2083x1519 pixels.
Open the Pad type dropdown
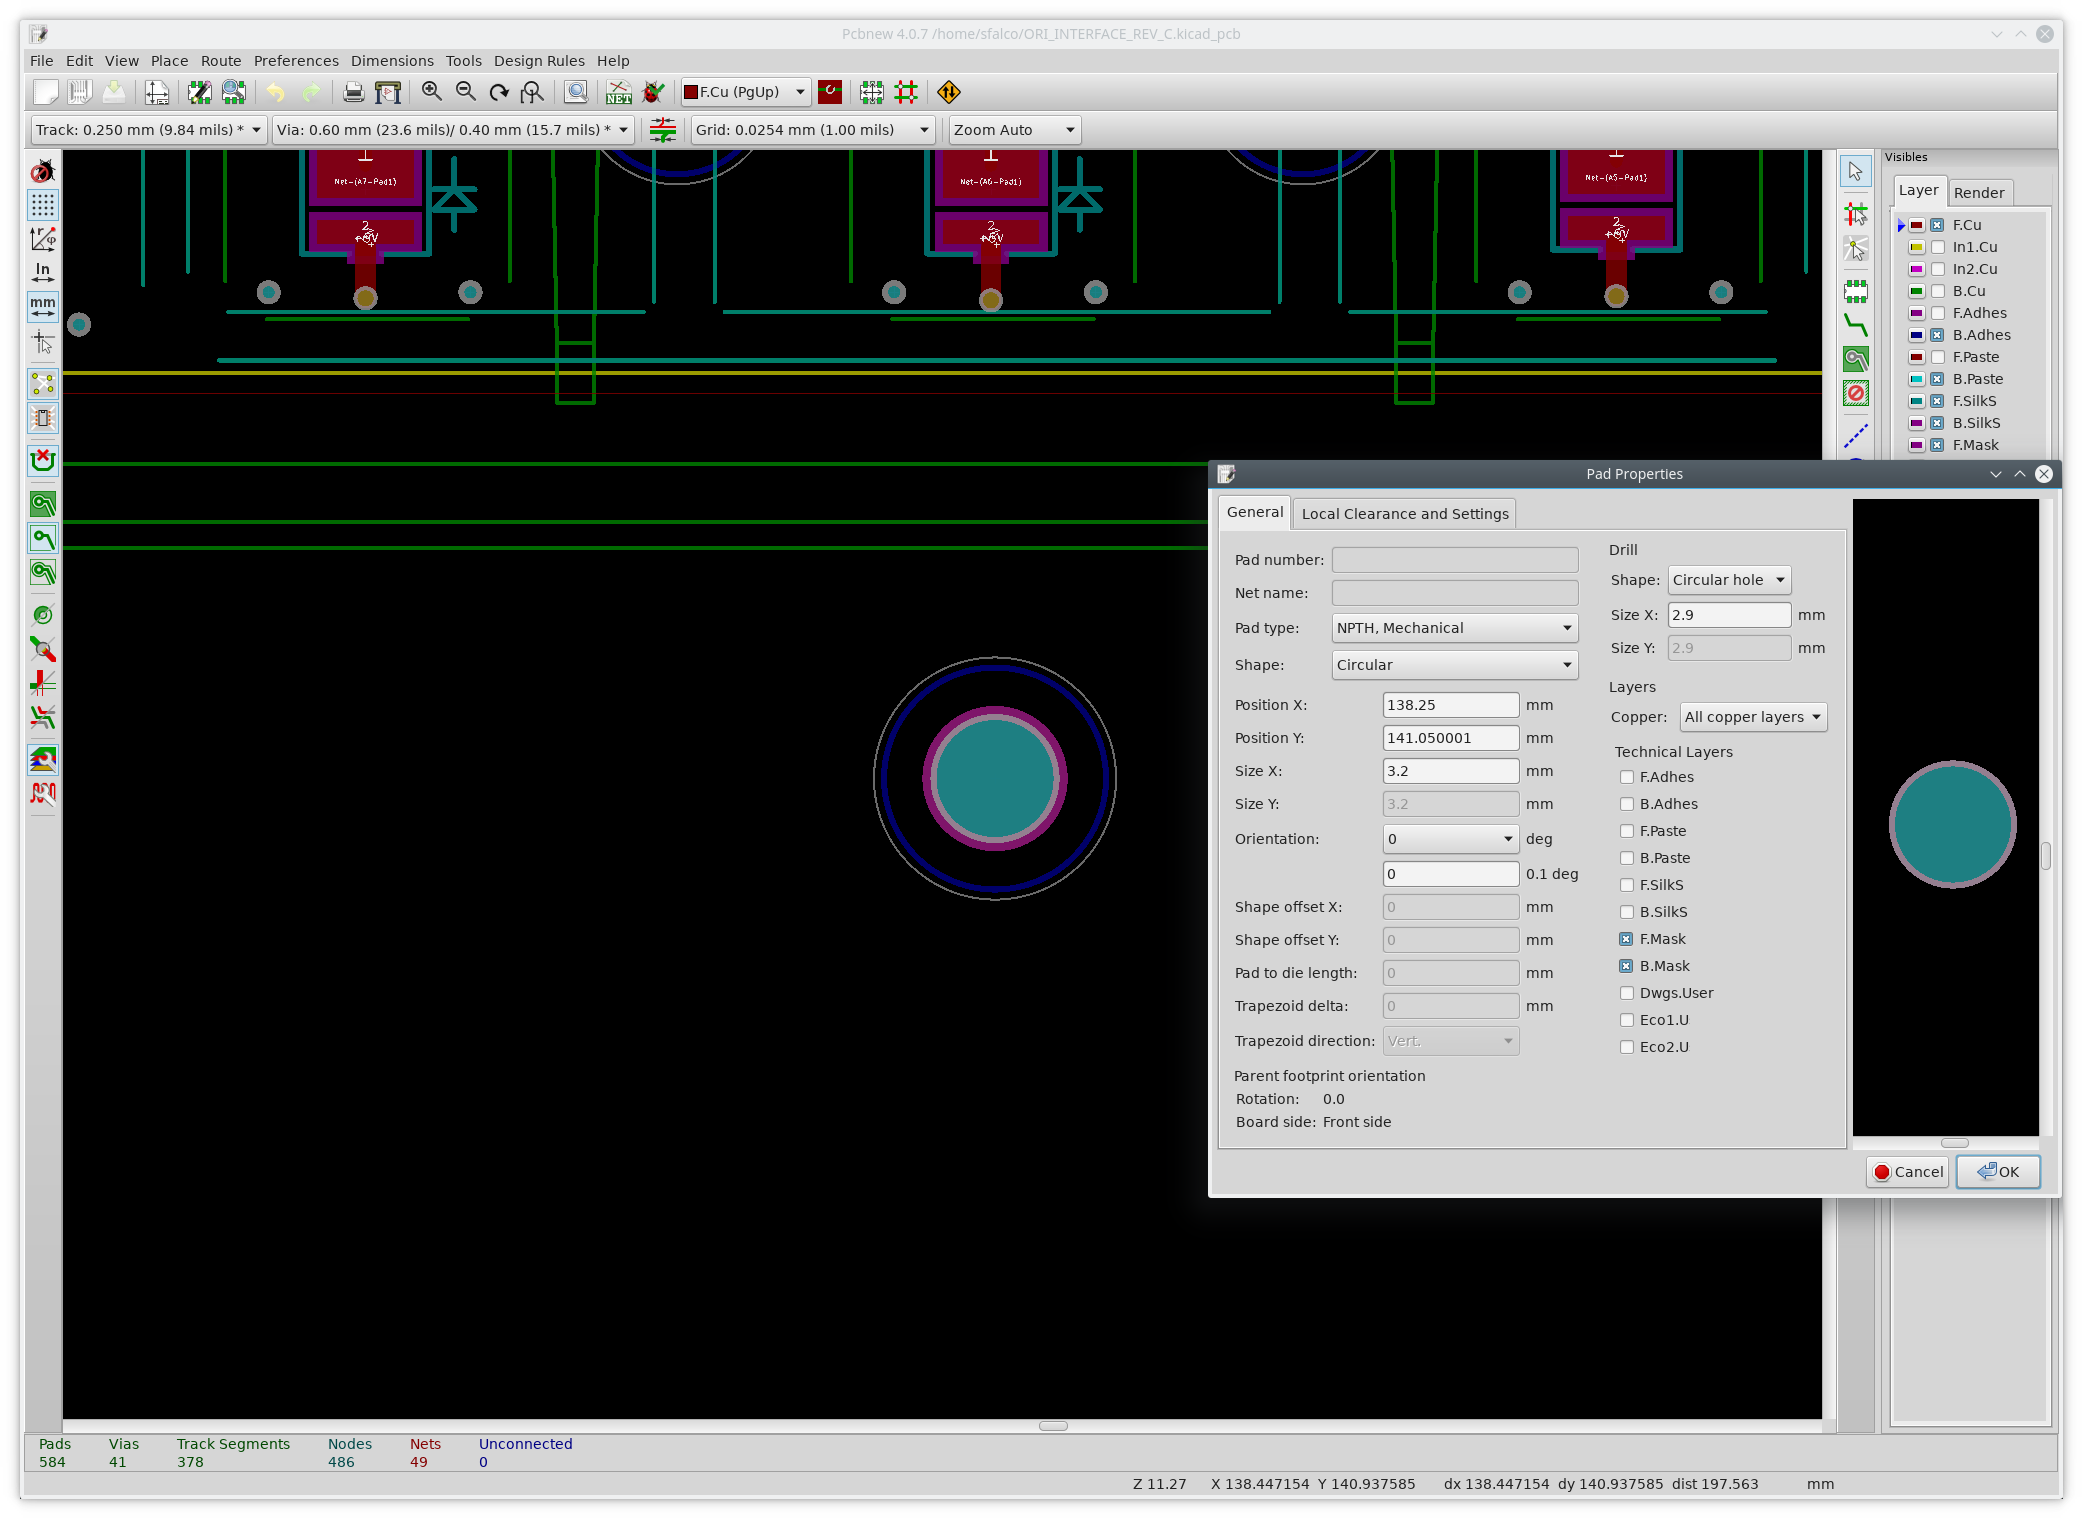pyautogui.click(x=1455, y=628)
